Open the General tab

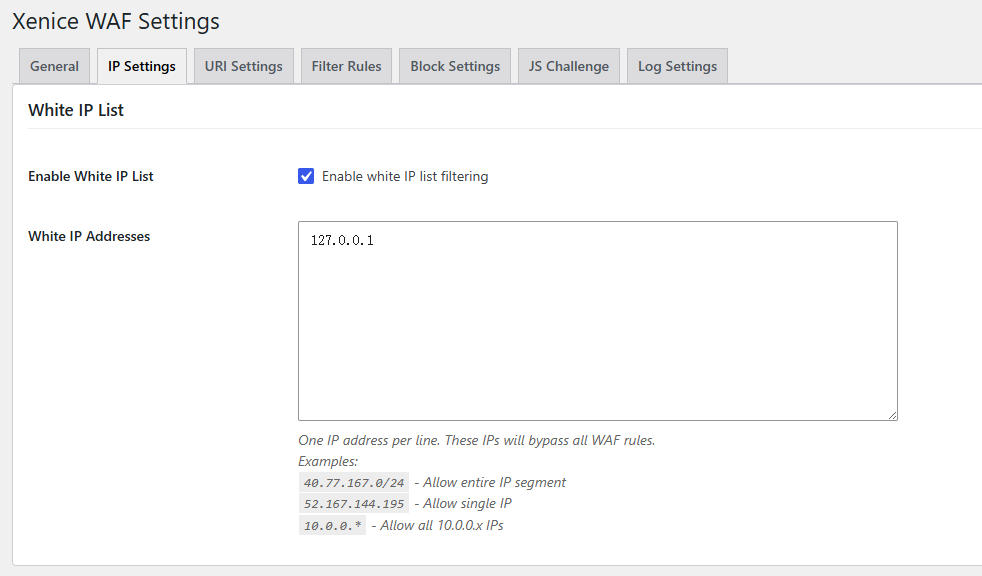54,66
